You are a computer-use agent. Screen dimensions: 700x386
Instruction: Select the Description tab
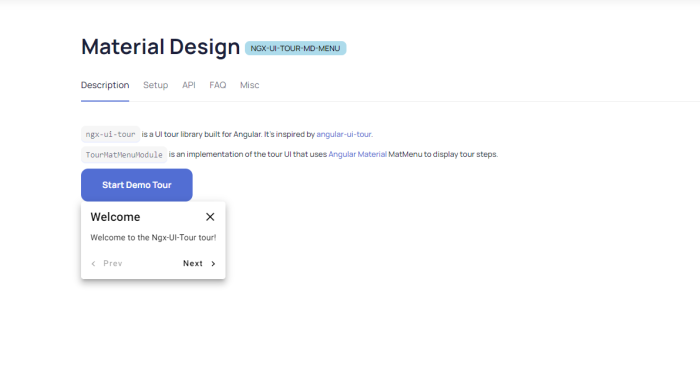105,85
